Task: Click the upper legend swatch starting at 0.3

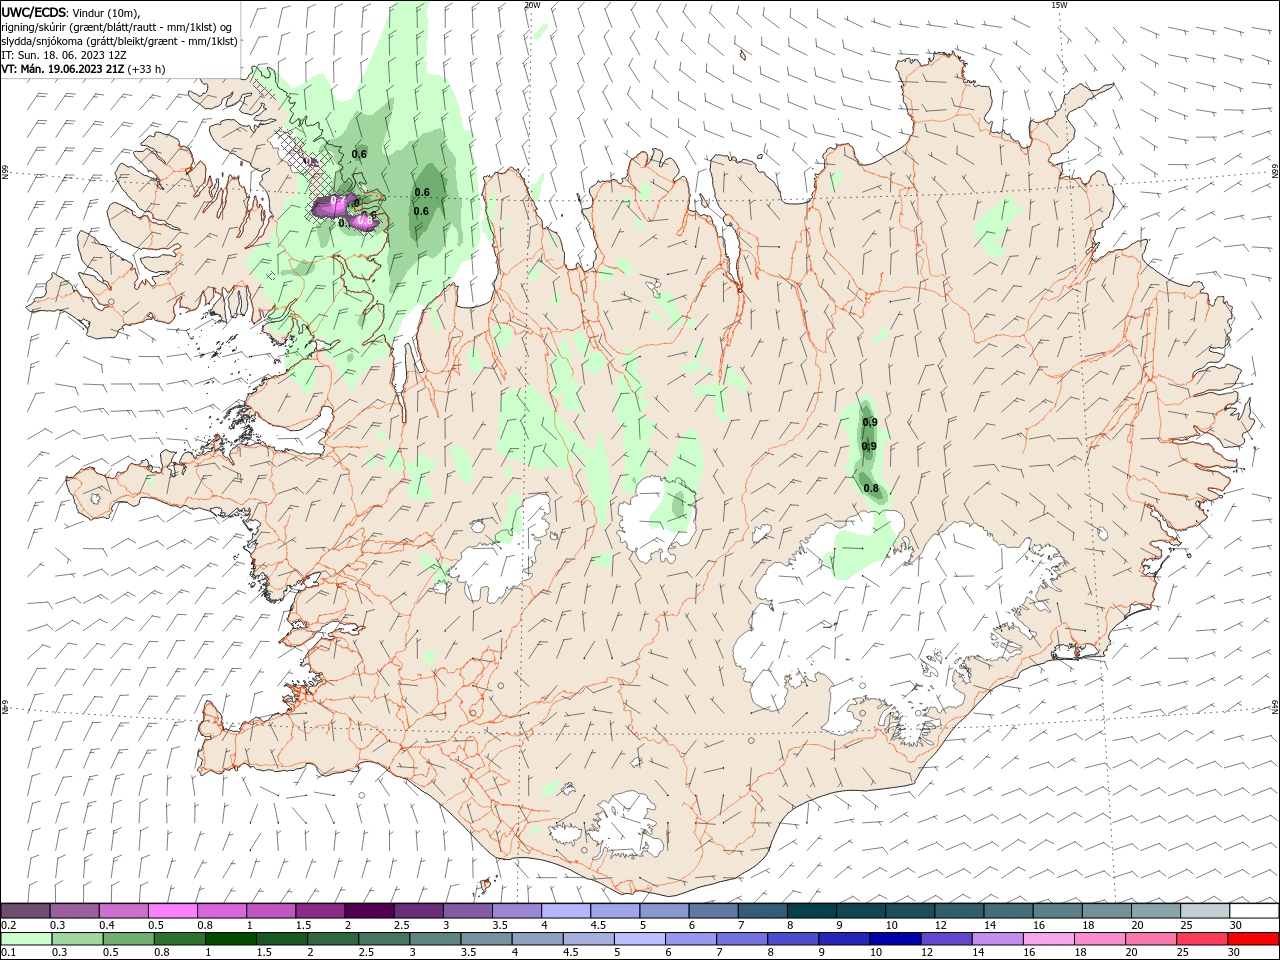Action: click(74, 911)
